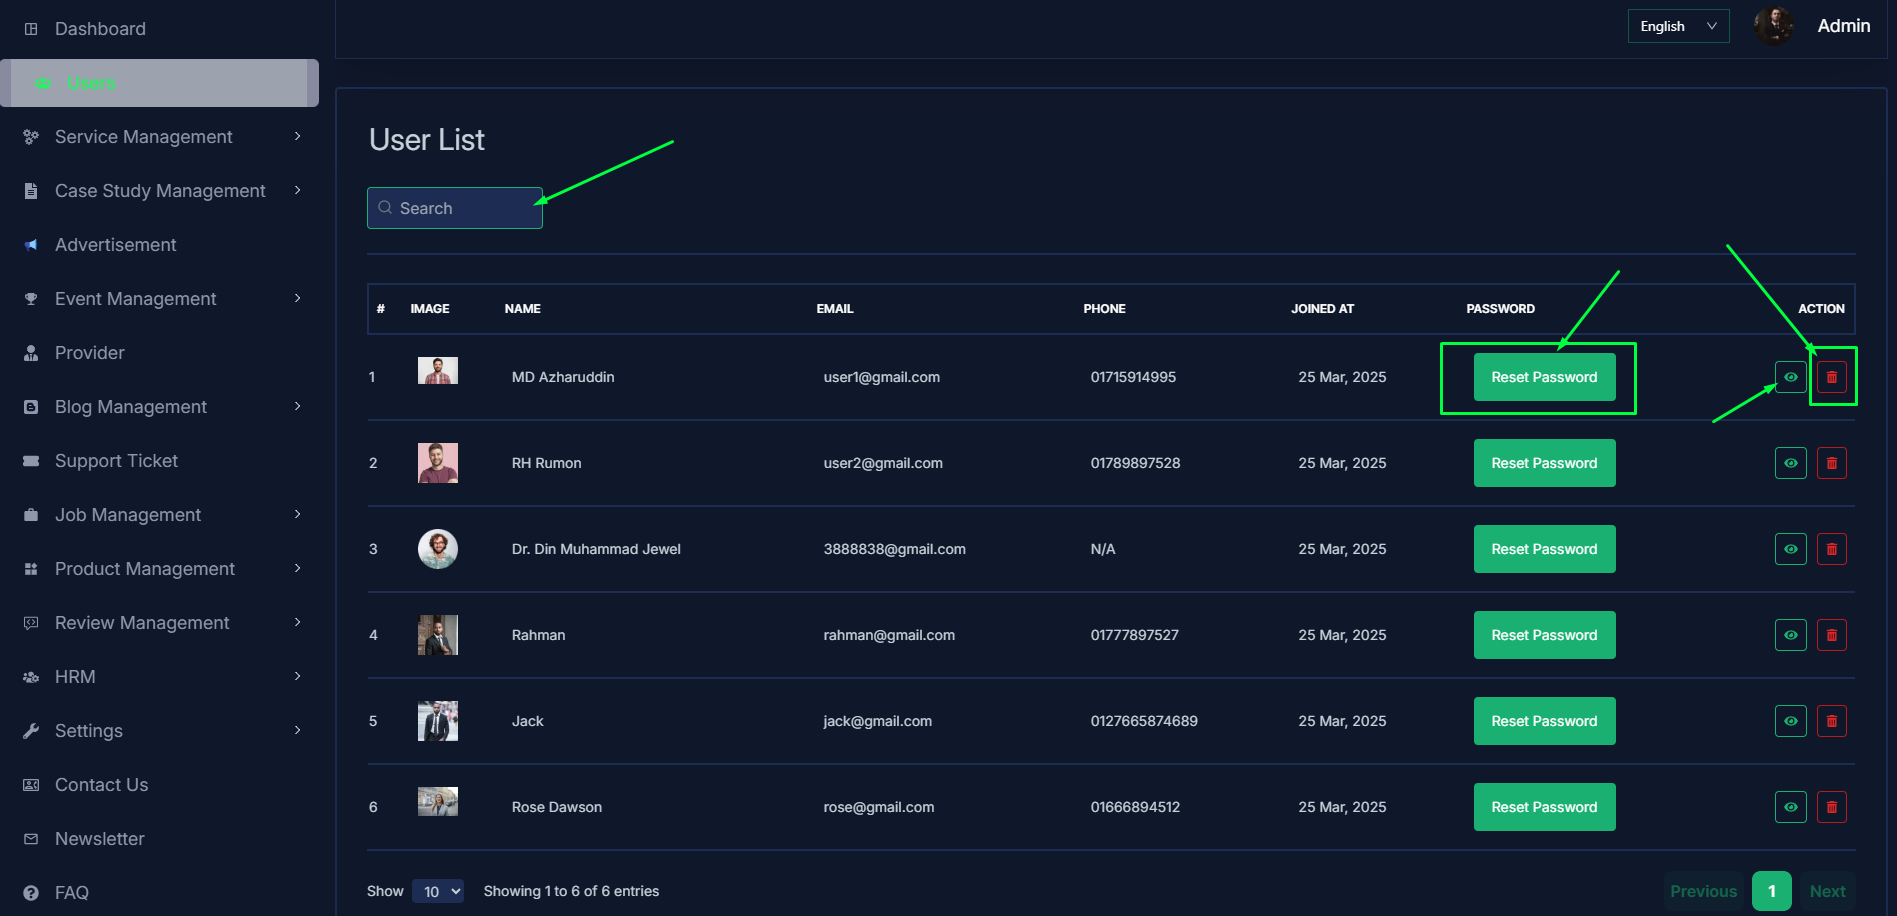Expand Case Study Management submenu chevron
This screenshot has height=916, width=1897.
tap(298, 190)
